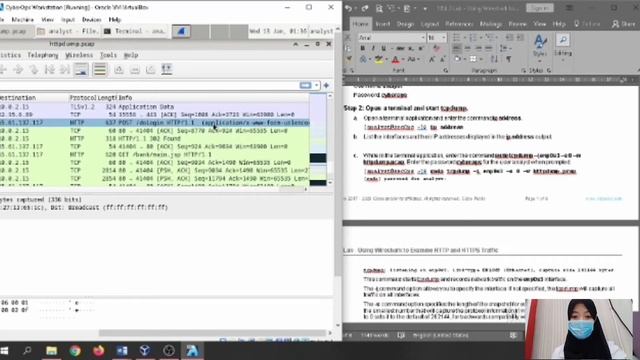Apply red font color in Word
640x360 pixels.
(x=395, y=60)
